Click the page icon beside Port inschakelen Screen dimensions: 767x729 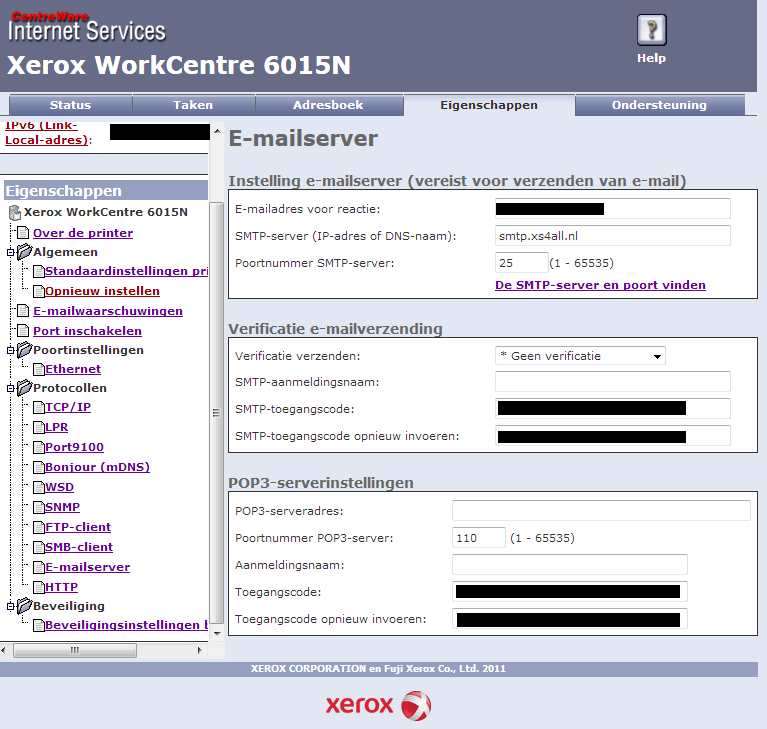(23, 331)
